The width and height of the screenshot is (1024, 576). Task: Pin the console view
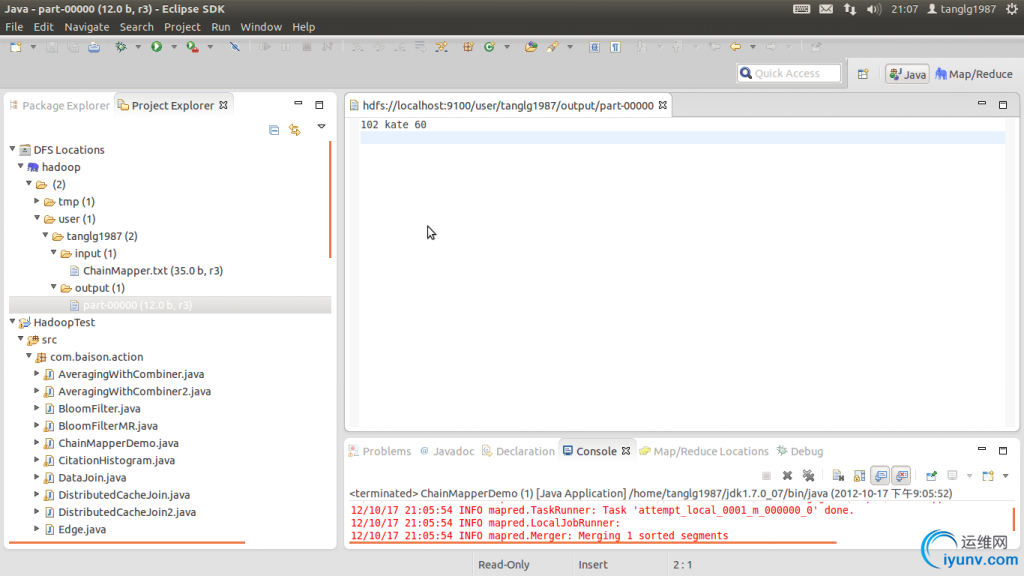click(931, 476)
